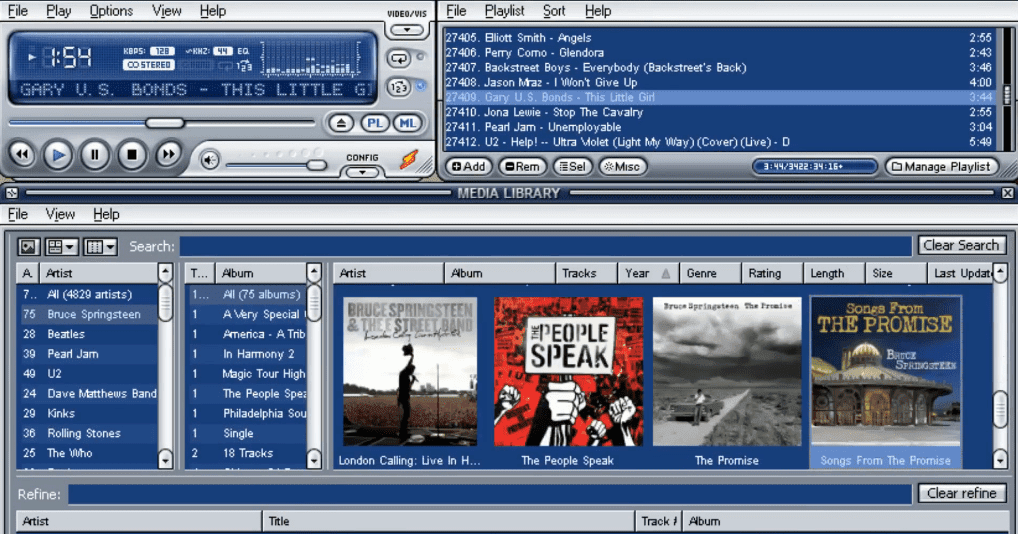Click the album art view icon
Viewport: 1018px width, 534px height.
tap(29, 247)
